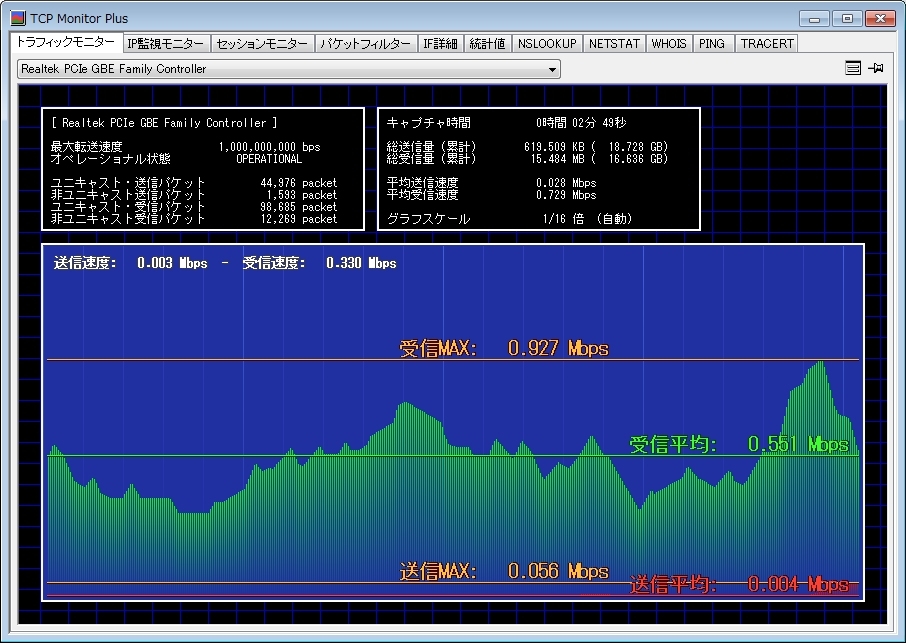
Task: Open the セッションモニター tab
Action: pos(263,44)
